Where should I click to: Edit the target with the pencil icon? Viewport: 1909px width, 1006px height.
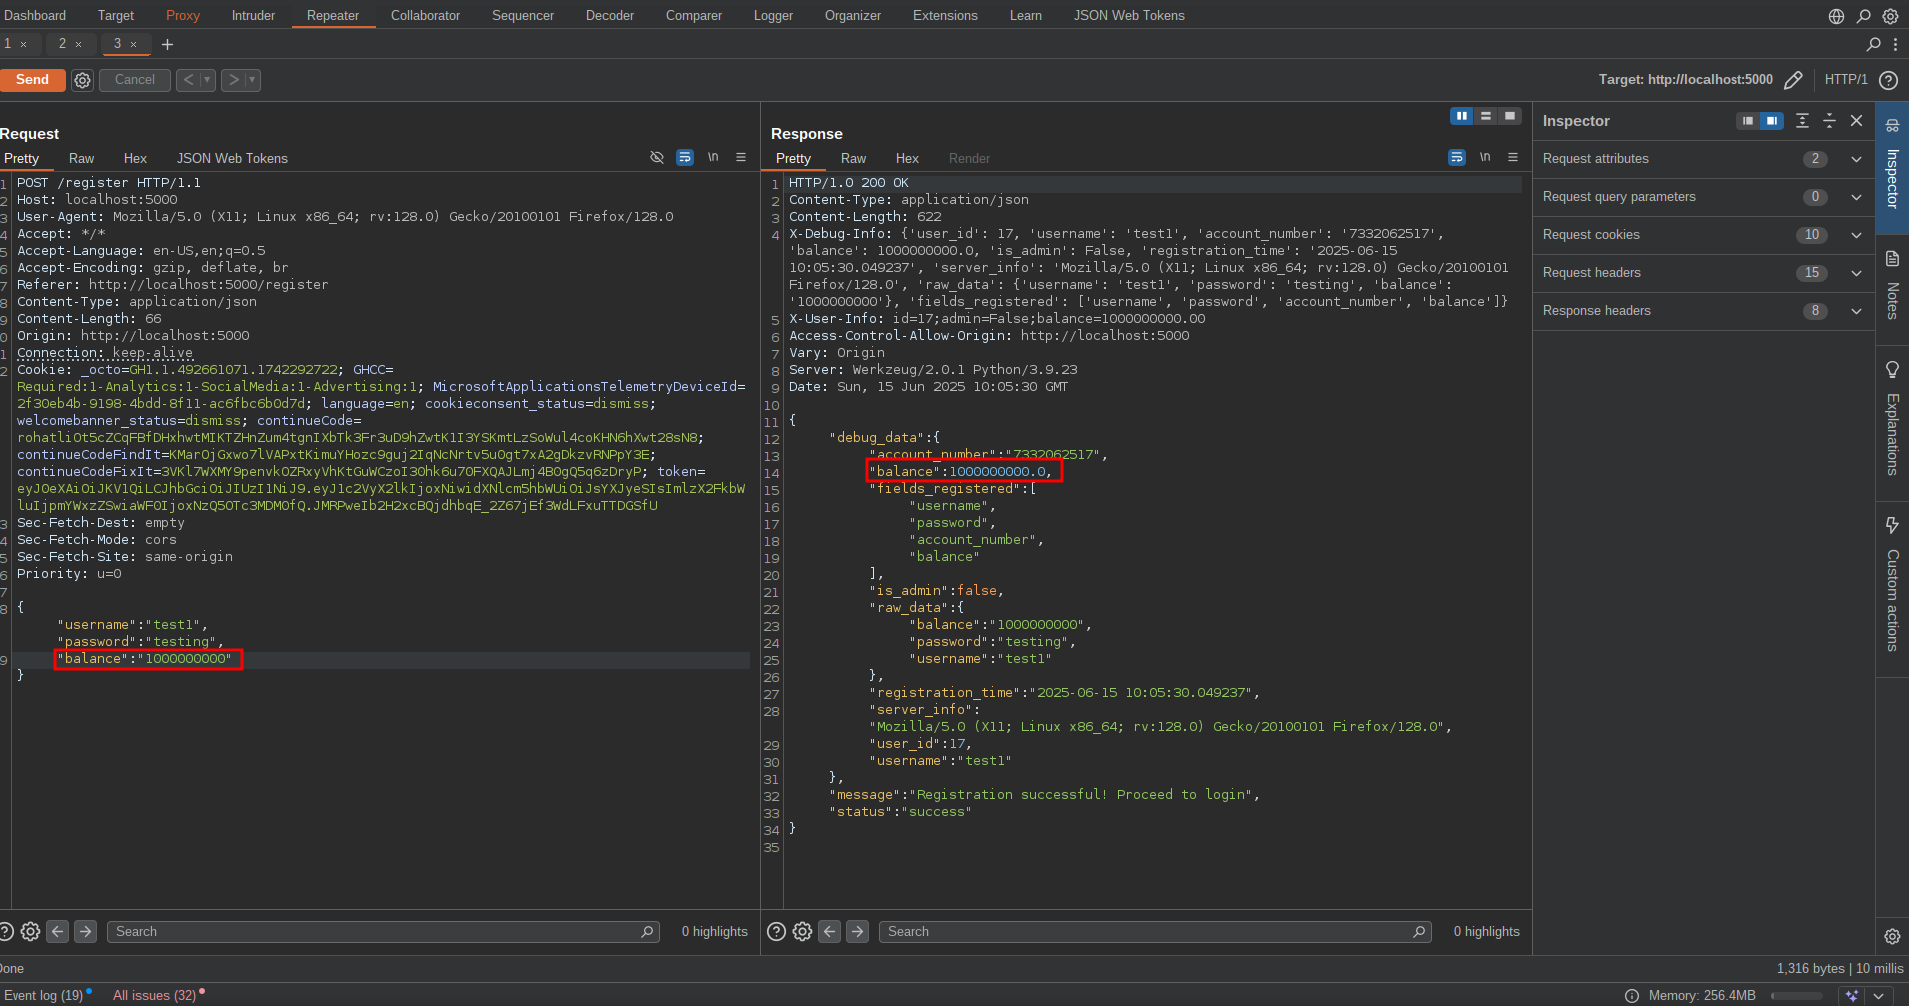[x=1793, y=80]
